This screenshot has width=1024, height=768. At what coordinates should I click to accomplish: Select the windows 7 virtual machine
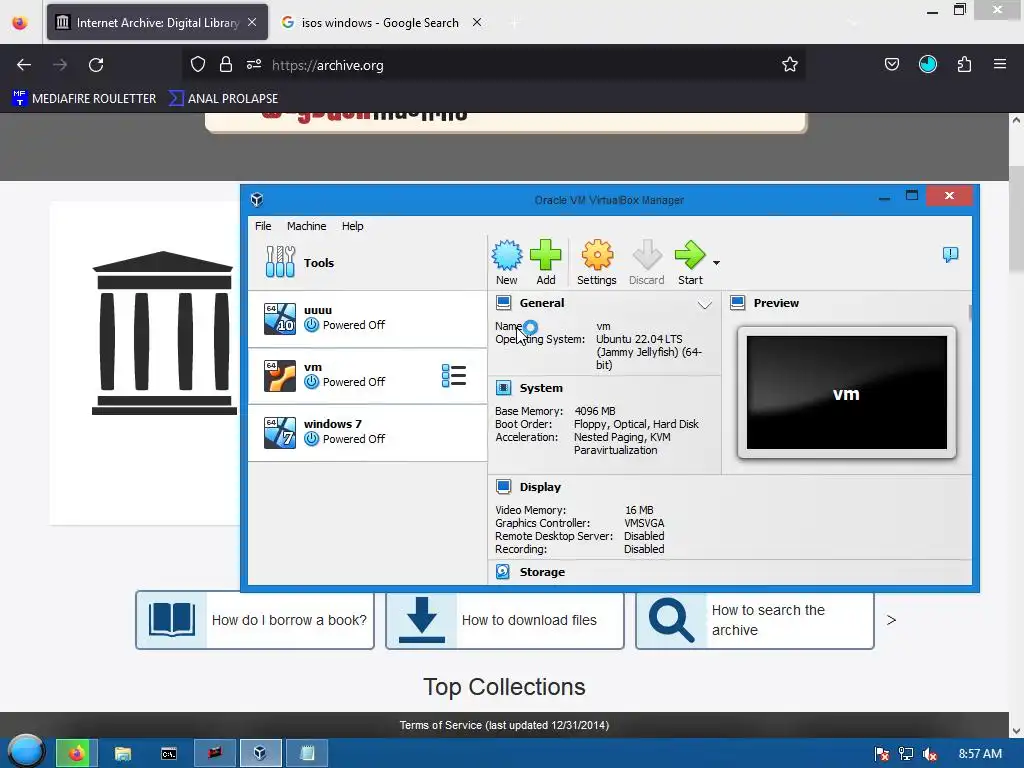click(x=368, y=432)
